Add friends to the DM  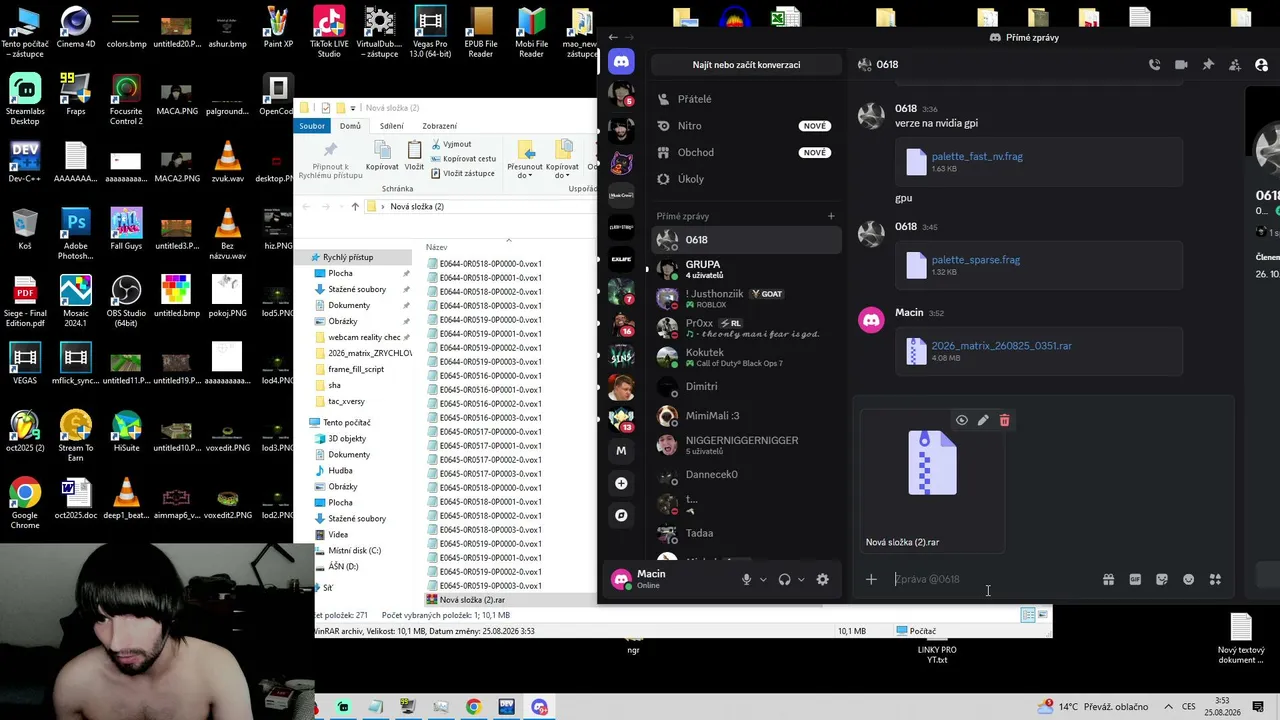(x=1235, y=65)
